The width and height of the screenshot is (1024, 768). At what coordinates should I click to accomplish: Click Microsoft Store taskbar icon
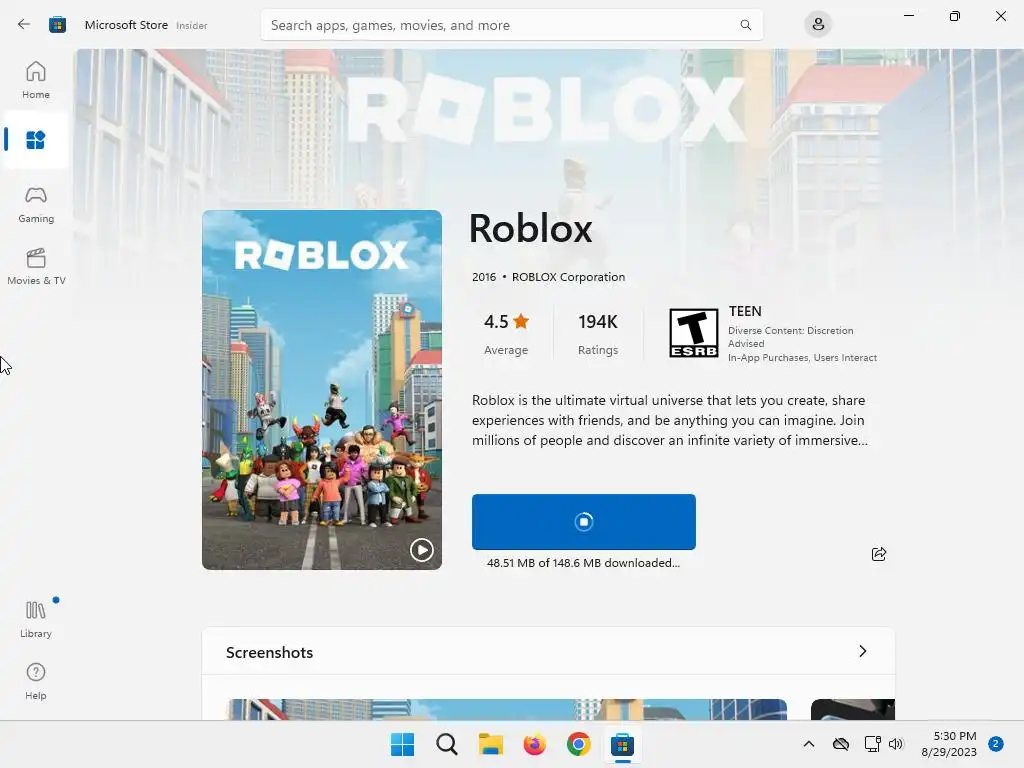622,744
